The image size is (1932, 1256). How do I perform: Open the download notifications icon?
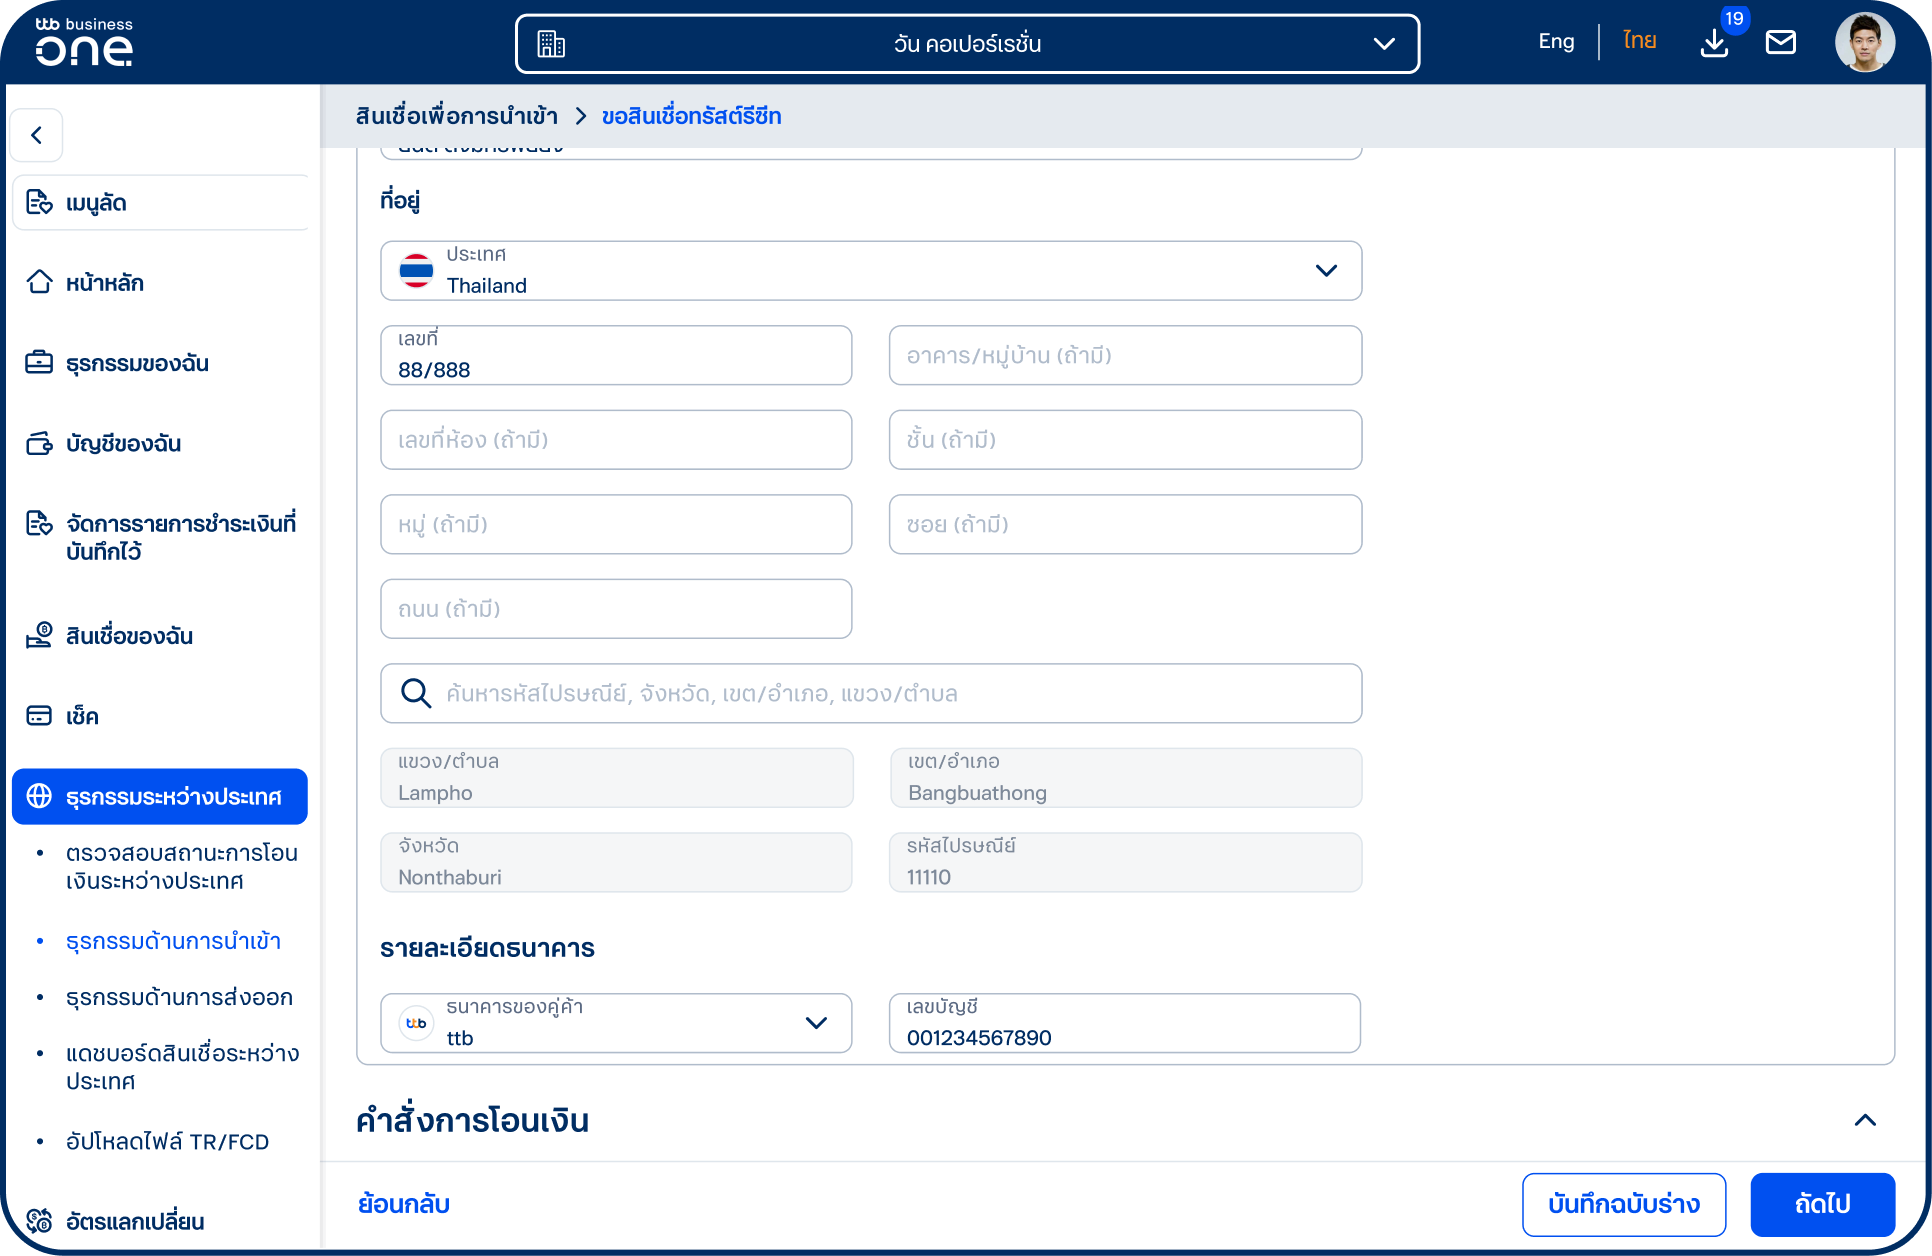1714,43
